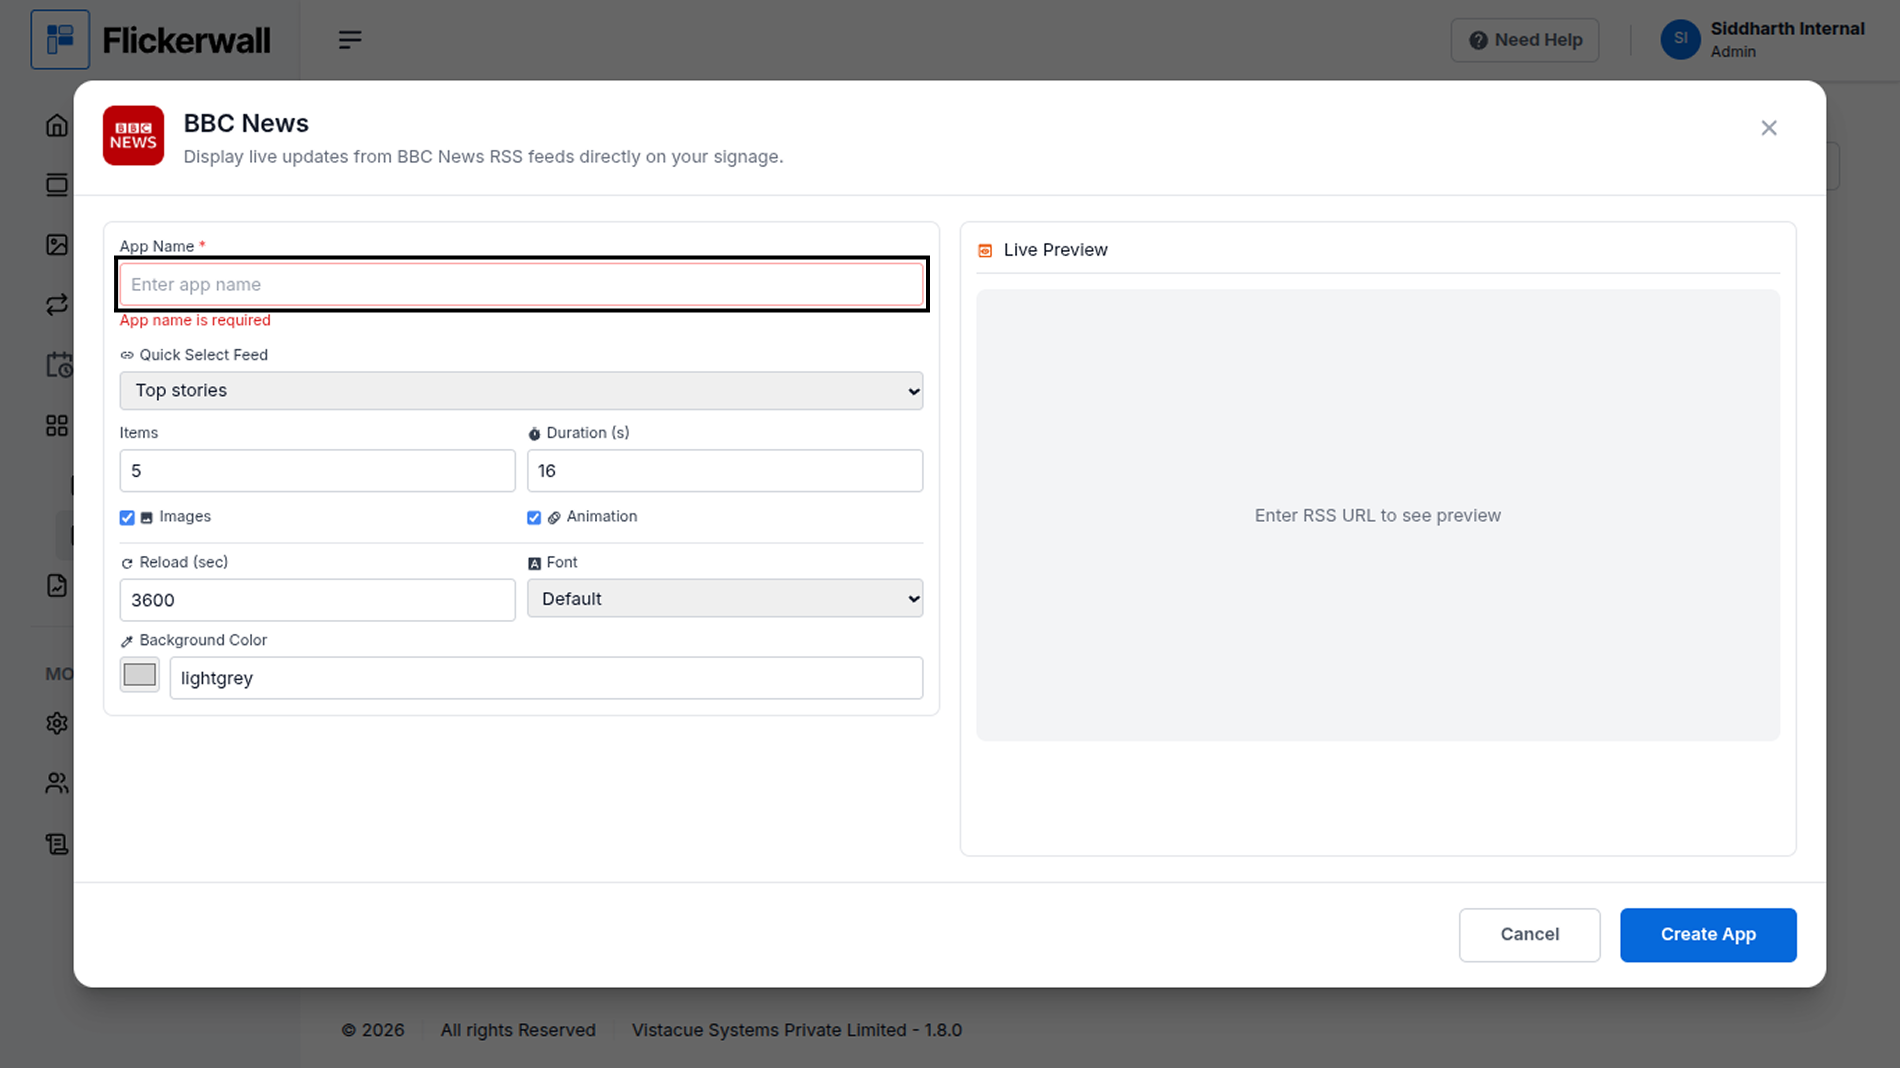Click the BBC News dialog title
The width and height of the screenshot is (1900, 1068).
coord(246,123)
